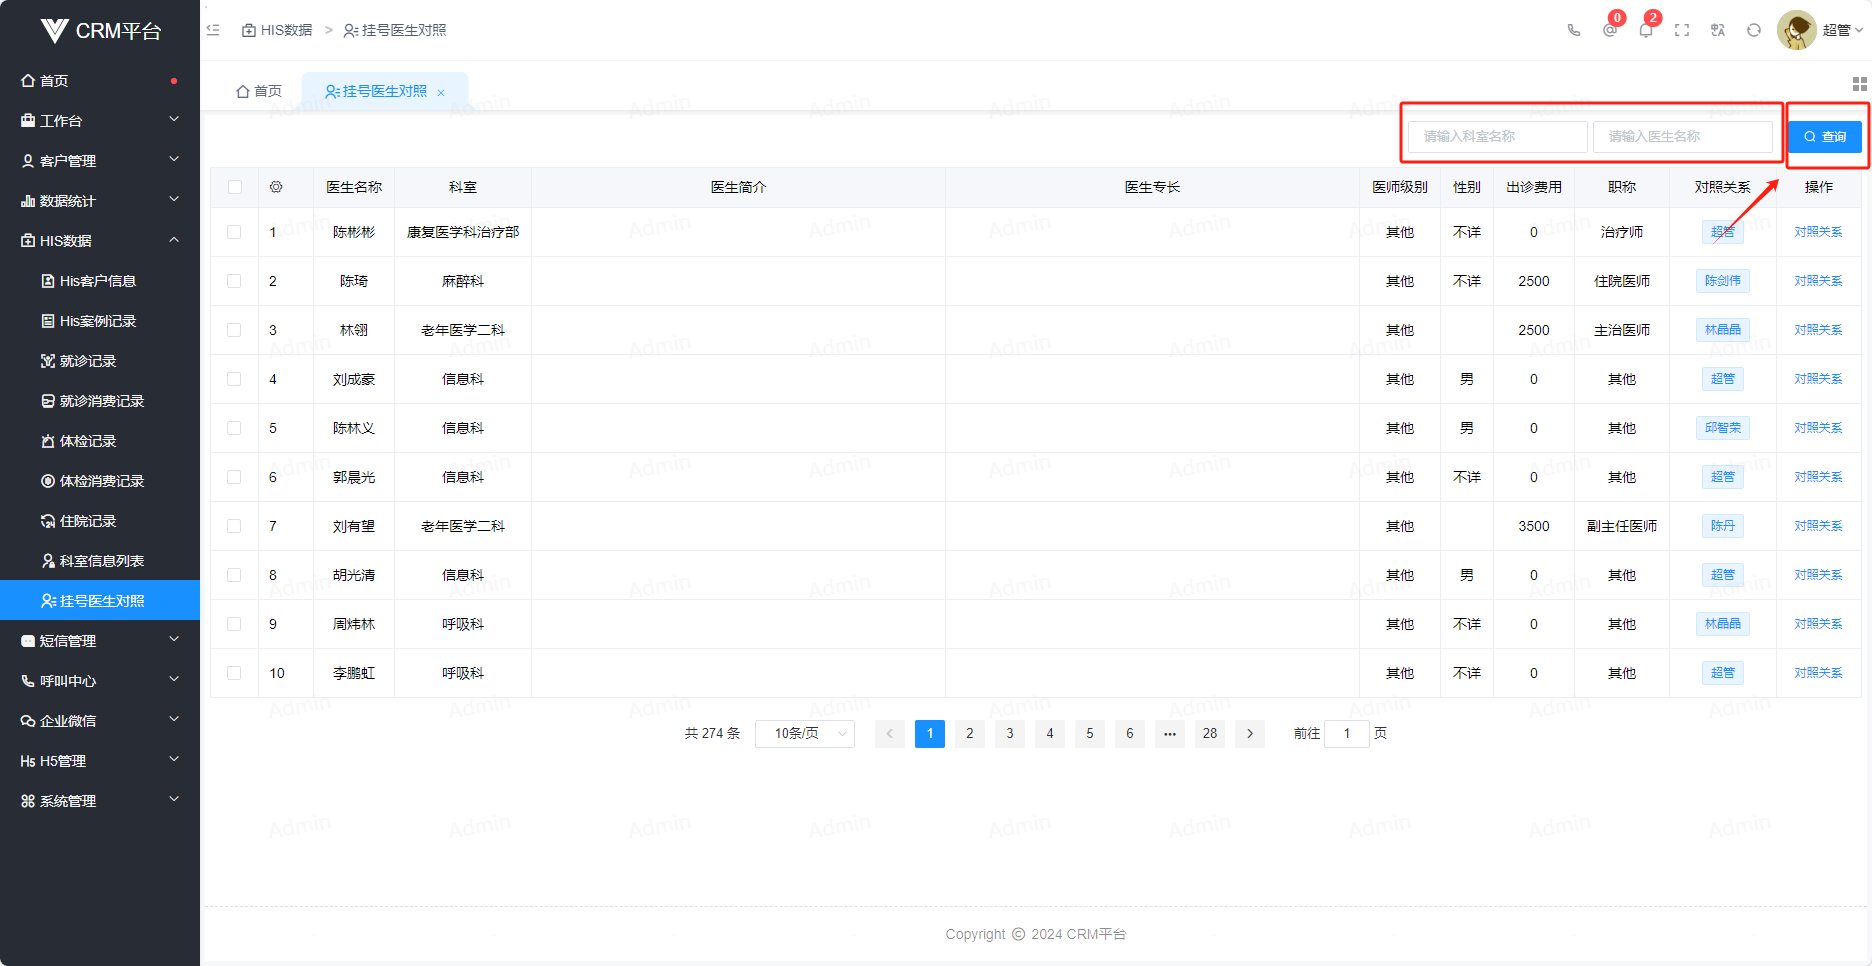Click the CRM平台 logo
The image size is (1872, 966).
[100, 31]
